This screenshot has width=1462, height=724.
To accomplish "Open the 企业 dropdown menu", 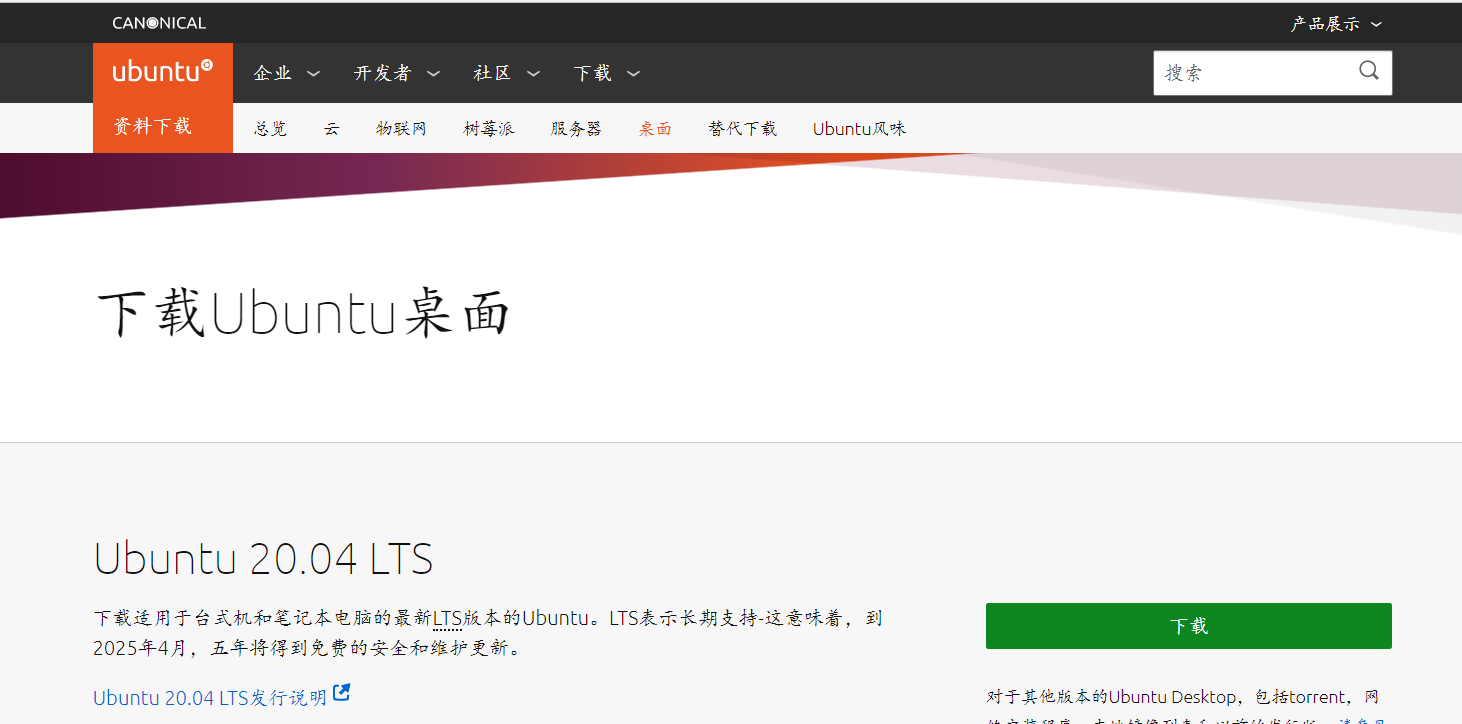I will click(x=275, y=72).
